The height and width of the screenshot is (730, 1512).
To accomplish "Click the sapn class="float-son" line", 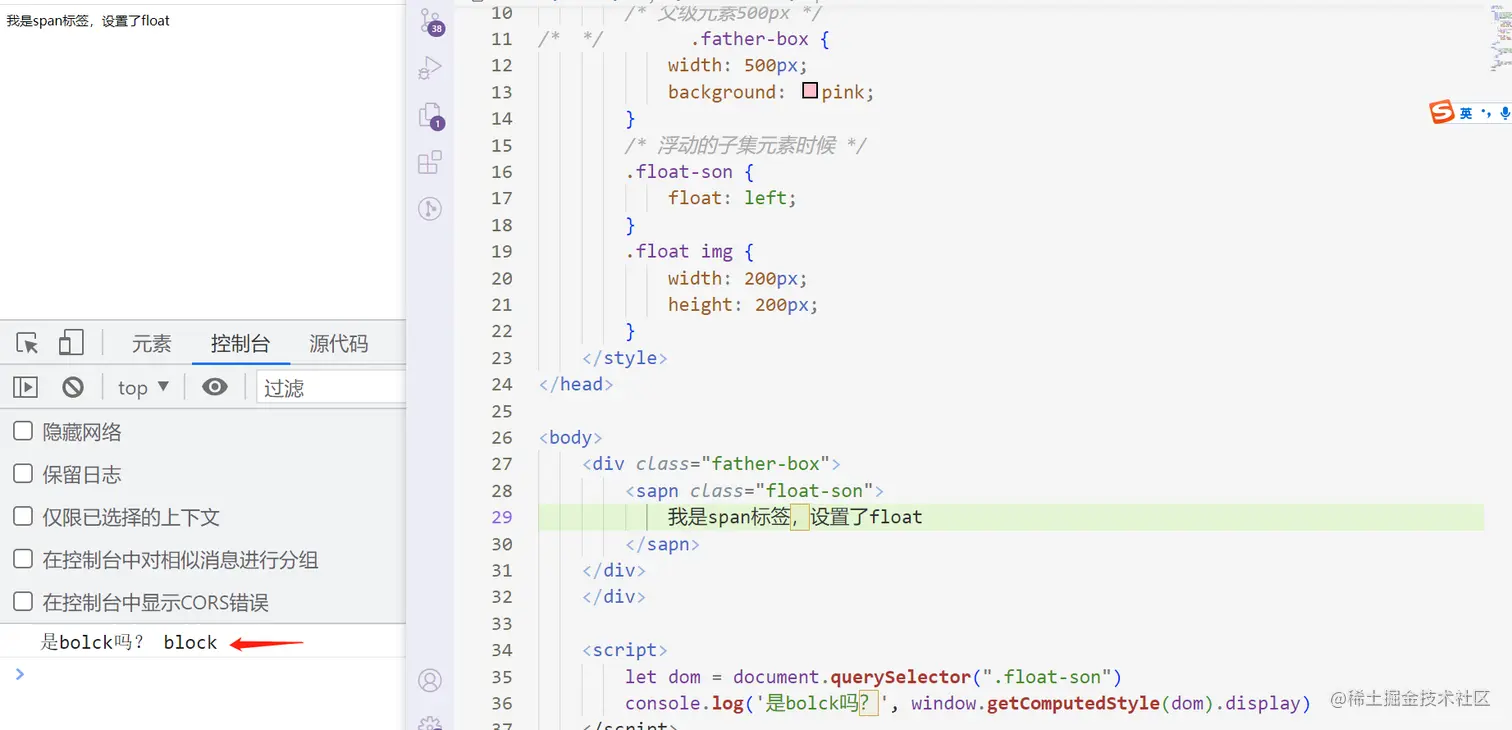I will click(x=754, y=491).
